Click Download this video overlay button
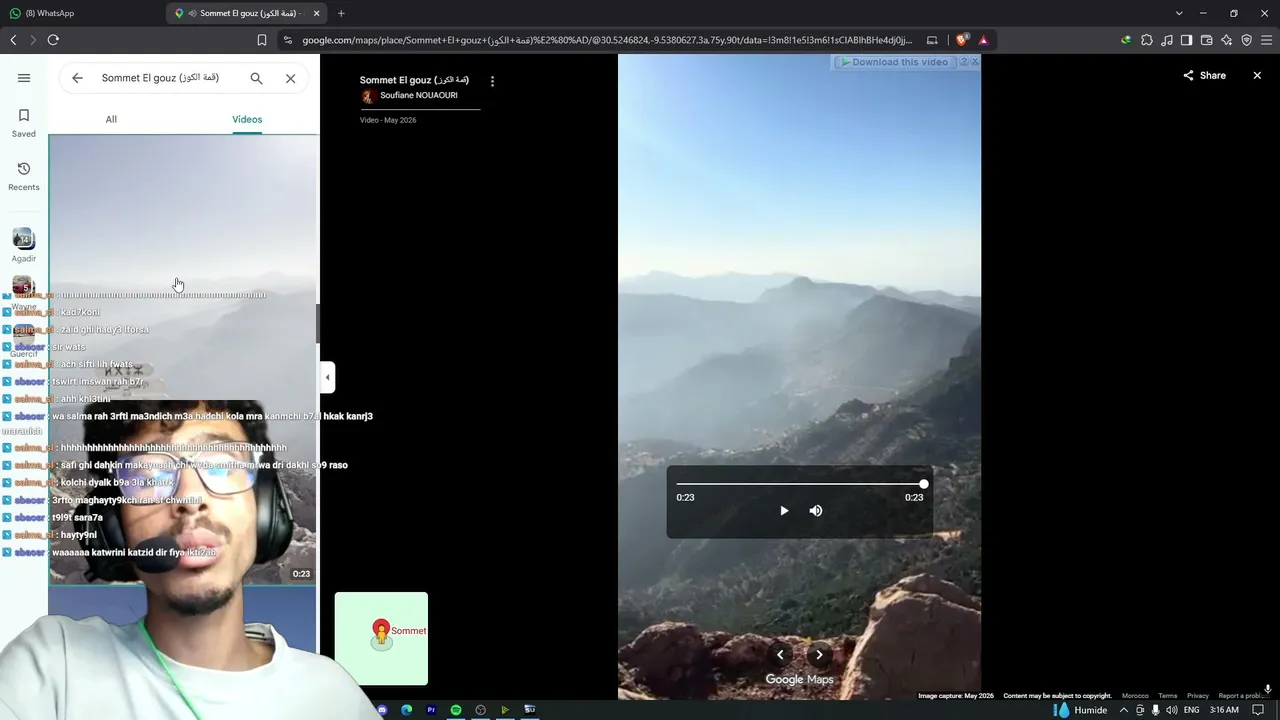The image size is (1280, 720). (895, 62)
